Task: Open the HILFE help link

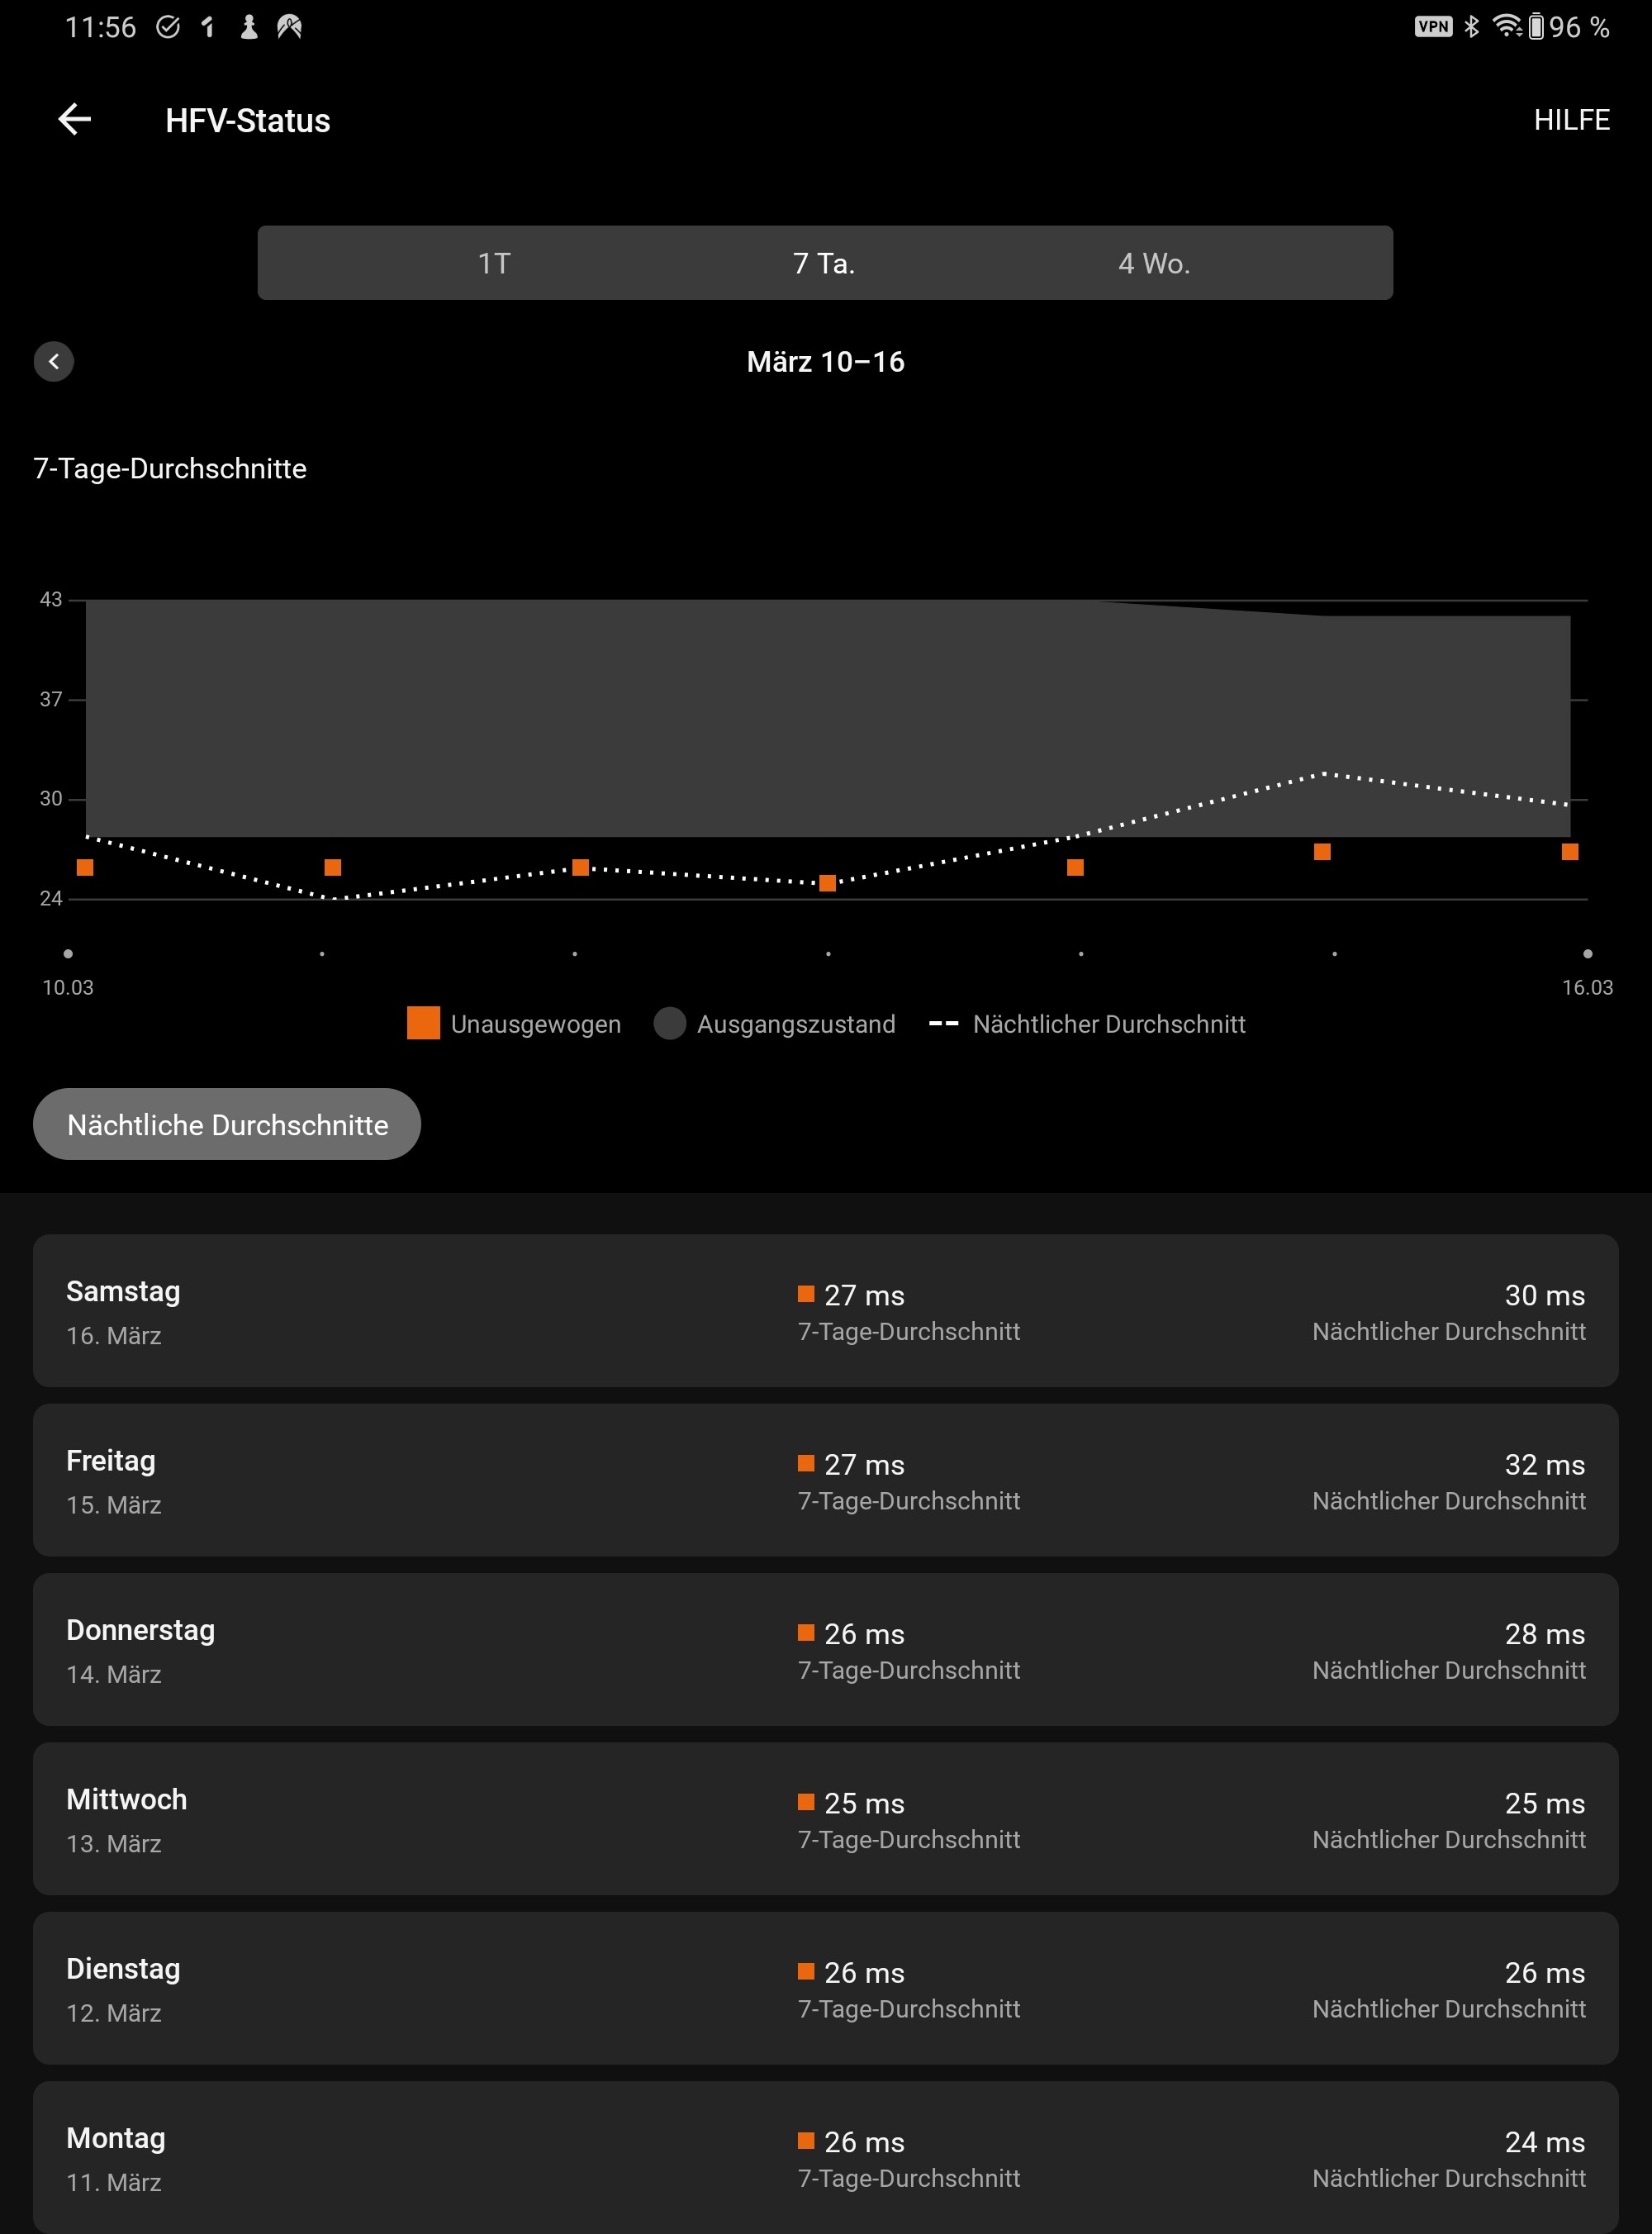Action: click(x=1571, y=120)
